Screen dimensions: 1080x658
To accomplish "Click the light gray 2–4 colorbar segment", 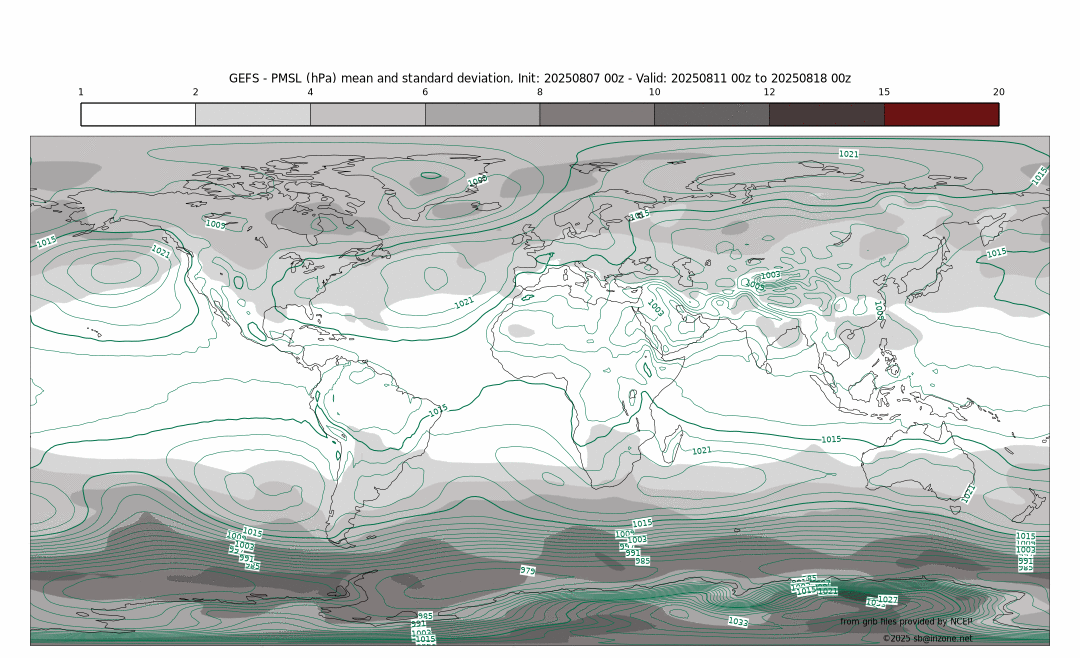I will 252,114.
